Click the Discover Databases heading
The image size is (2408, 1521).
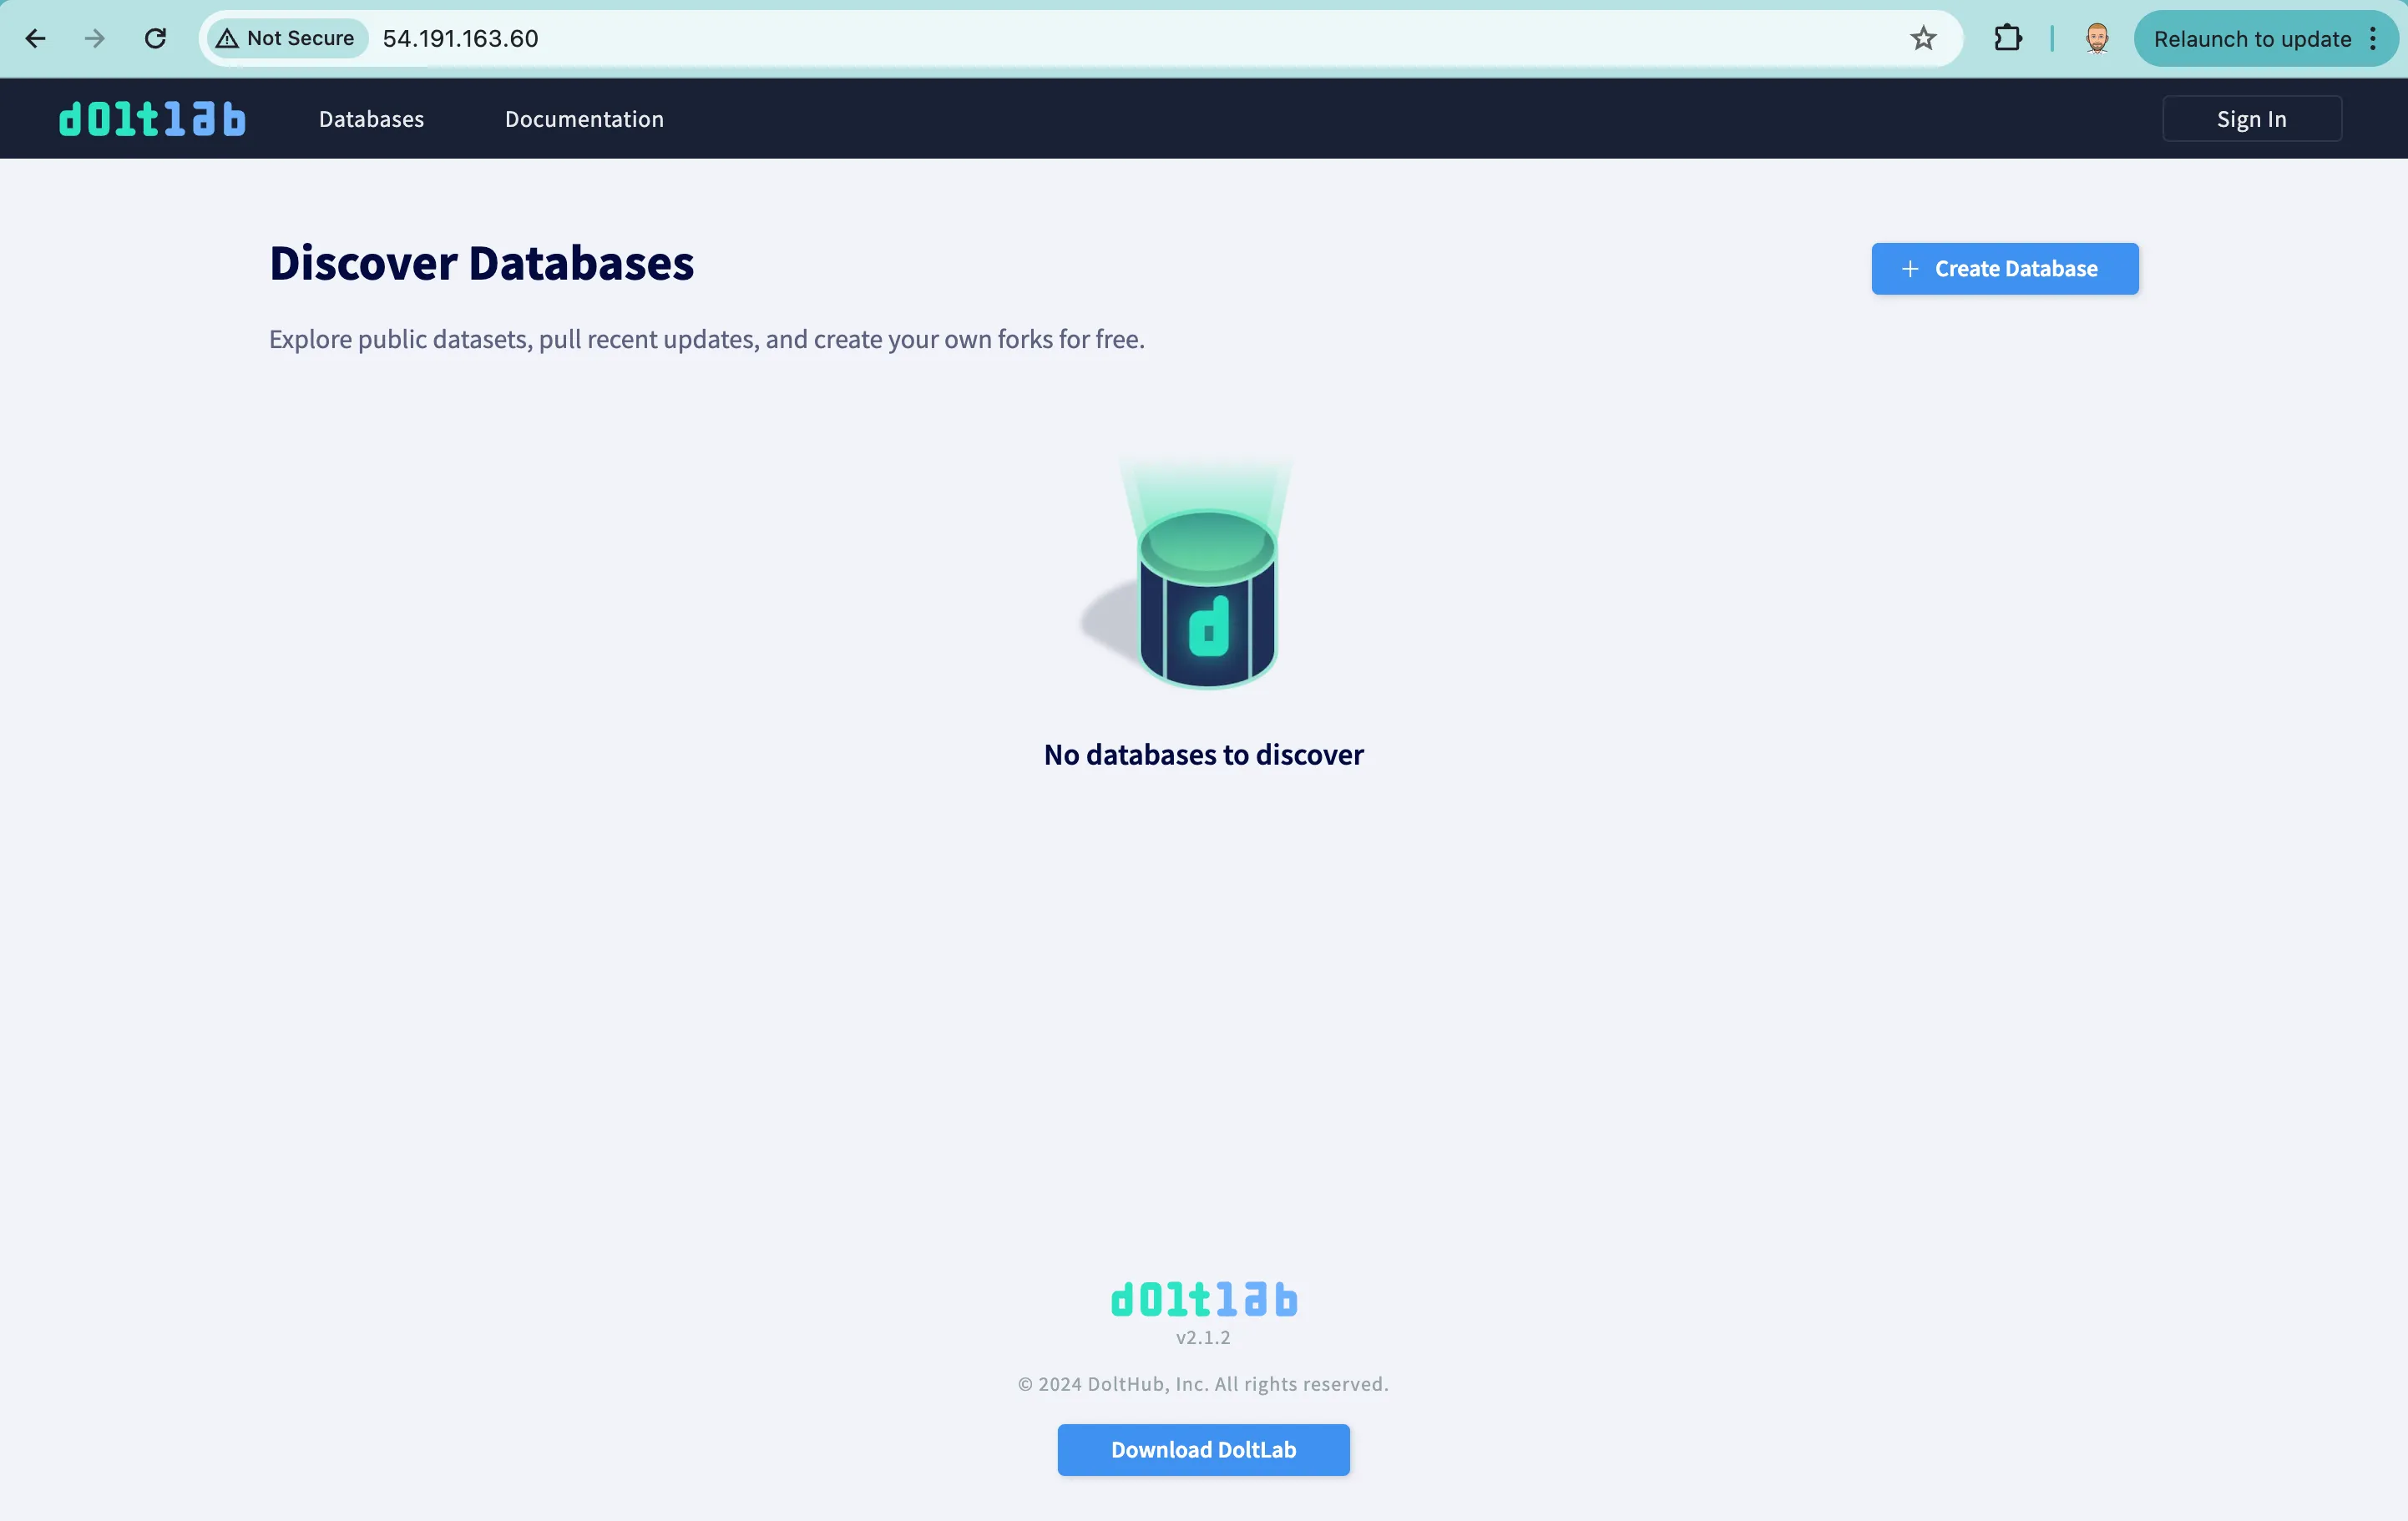[x=481, y=263]
